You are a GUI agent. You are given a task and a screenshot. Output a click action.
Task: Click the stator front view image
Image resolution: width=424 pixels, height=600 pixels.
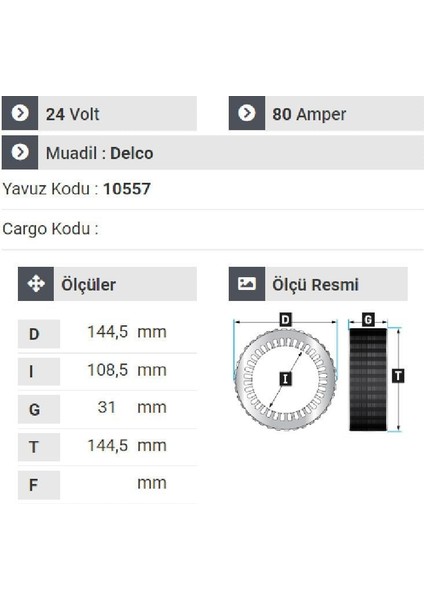286,379
